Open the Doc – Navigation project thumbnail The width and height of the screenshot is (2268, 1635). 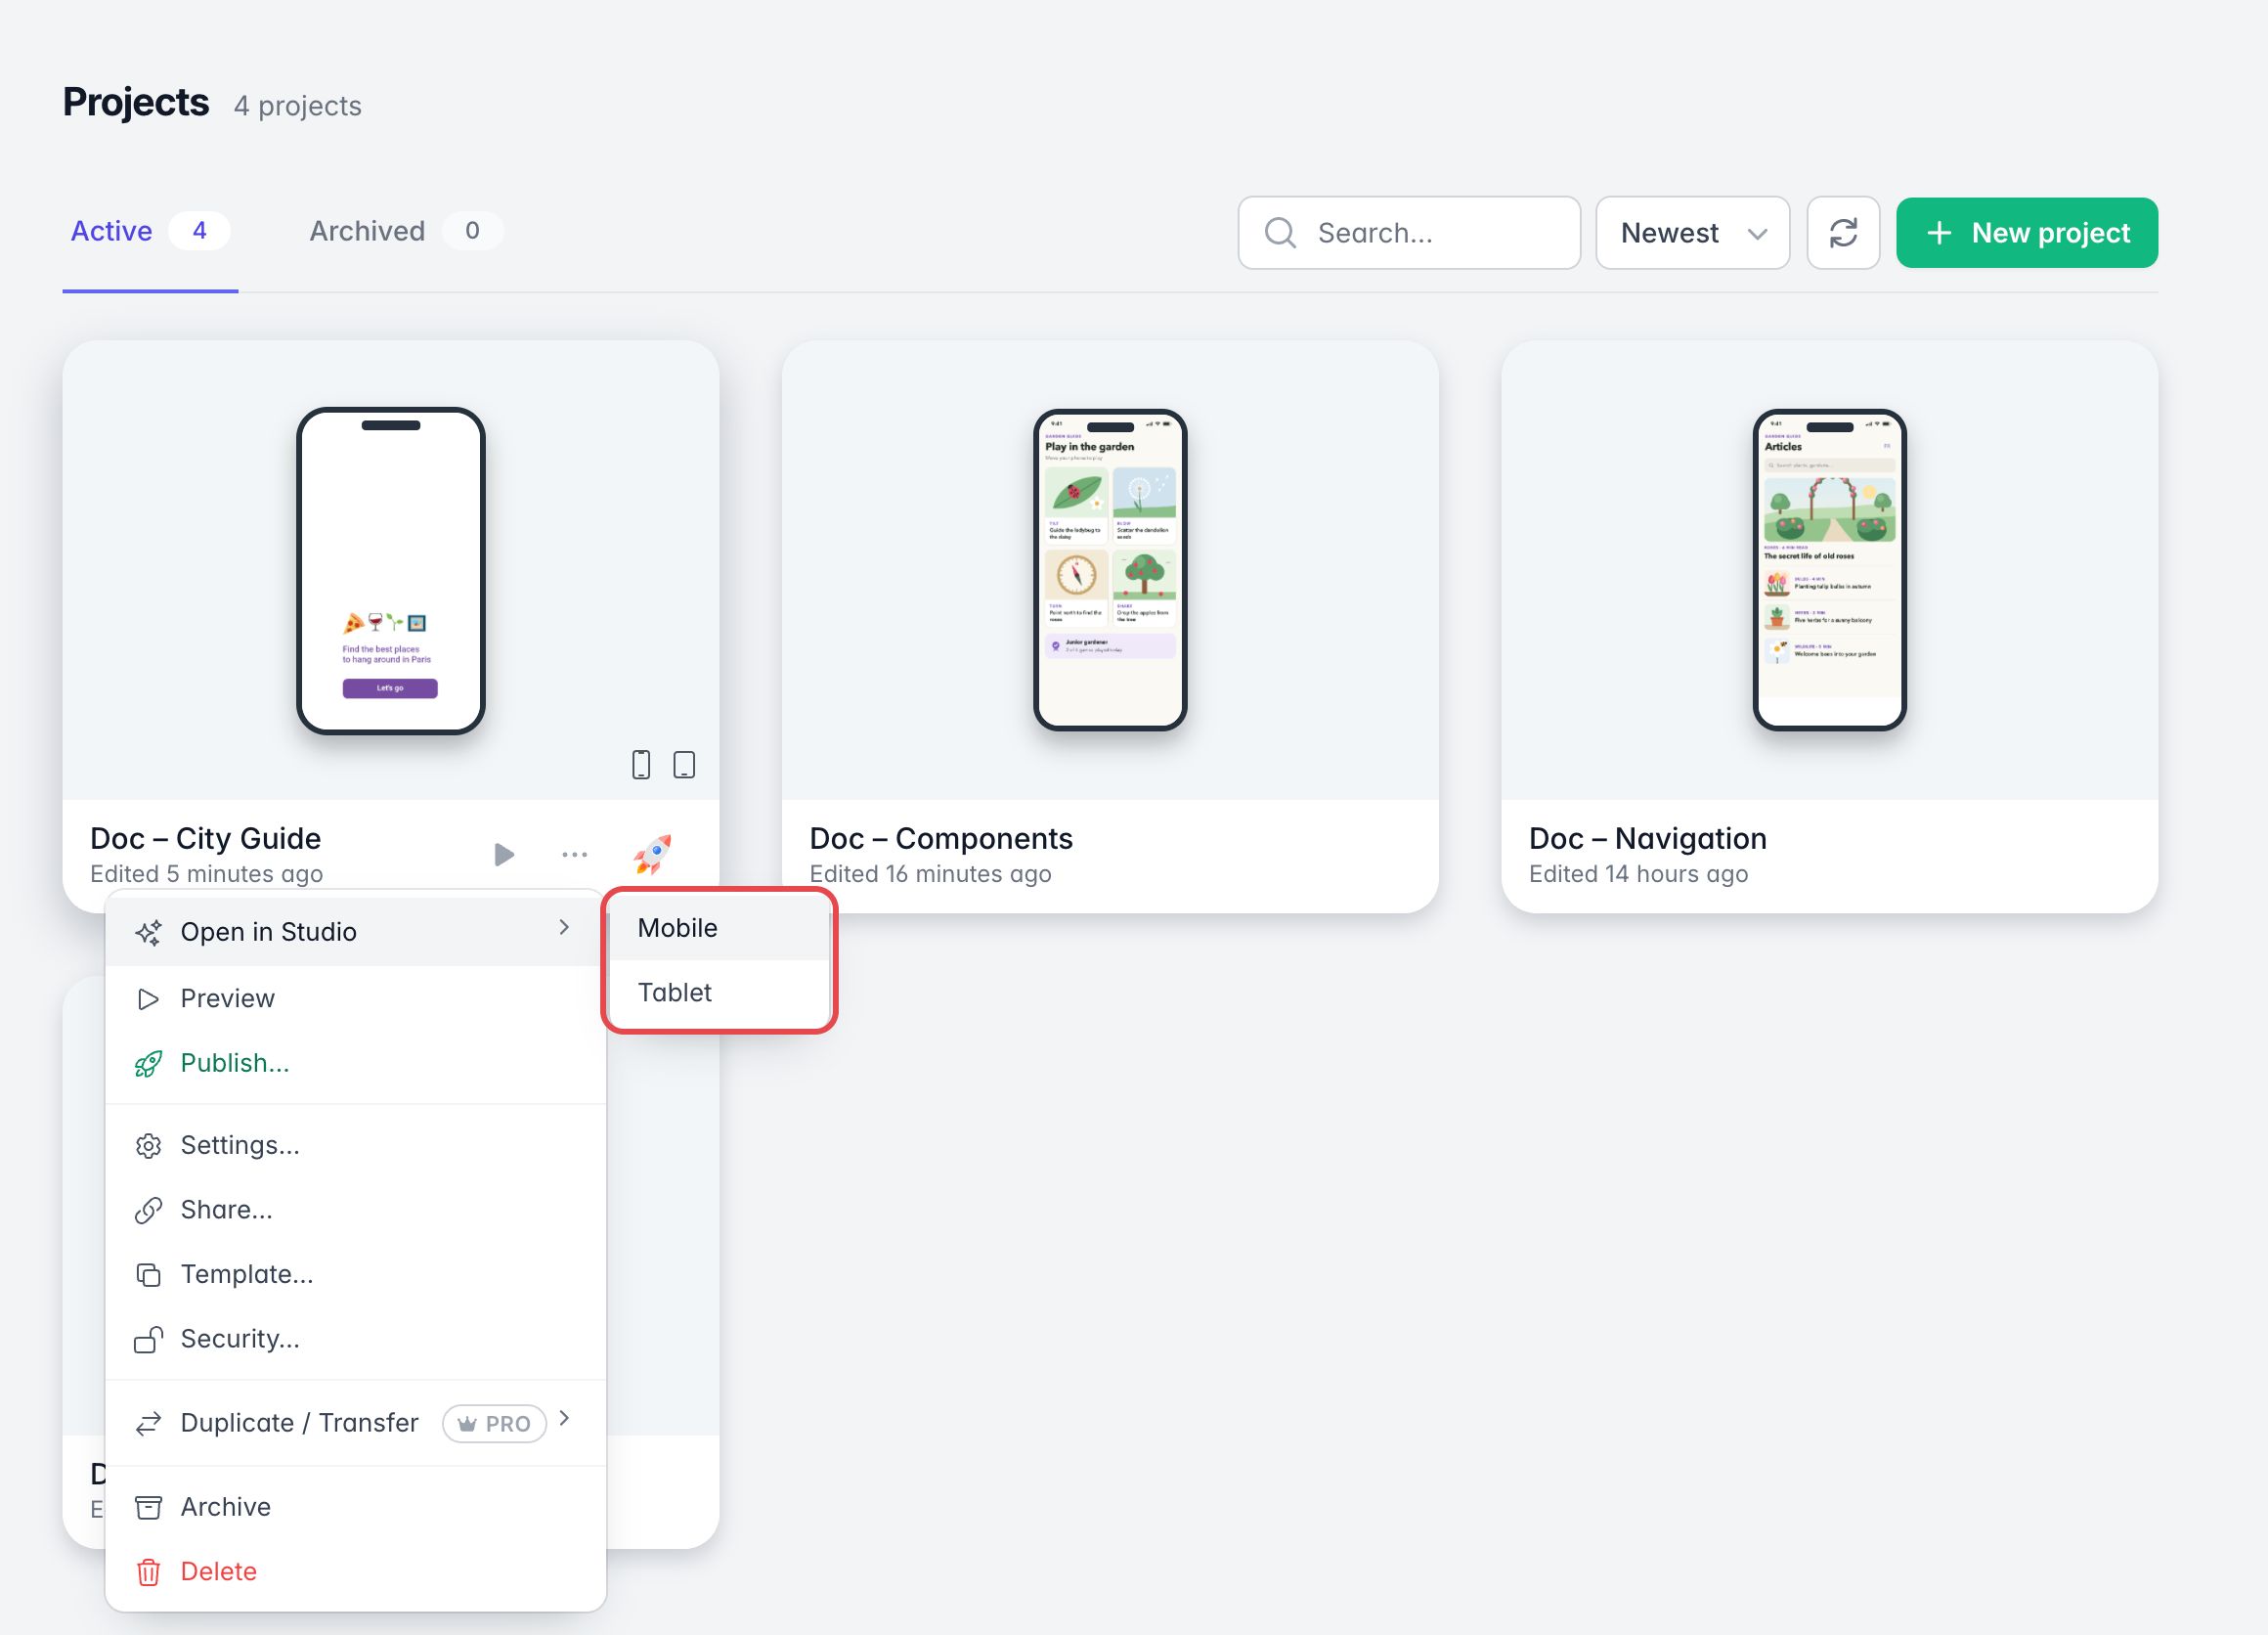pos(1829,570)
